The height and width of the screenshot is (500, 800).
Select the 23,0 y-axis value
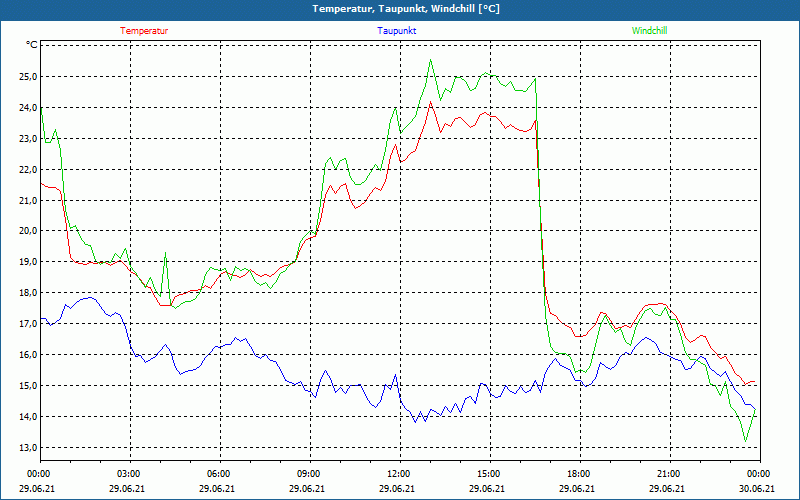(x=28, y=139)
